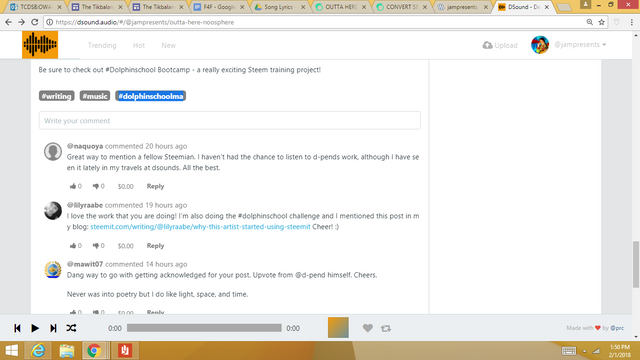Open the touch keyboard tray icon
Screen dimensions: 640x360
569,351
